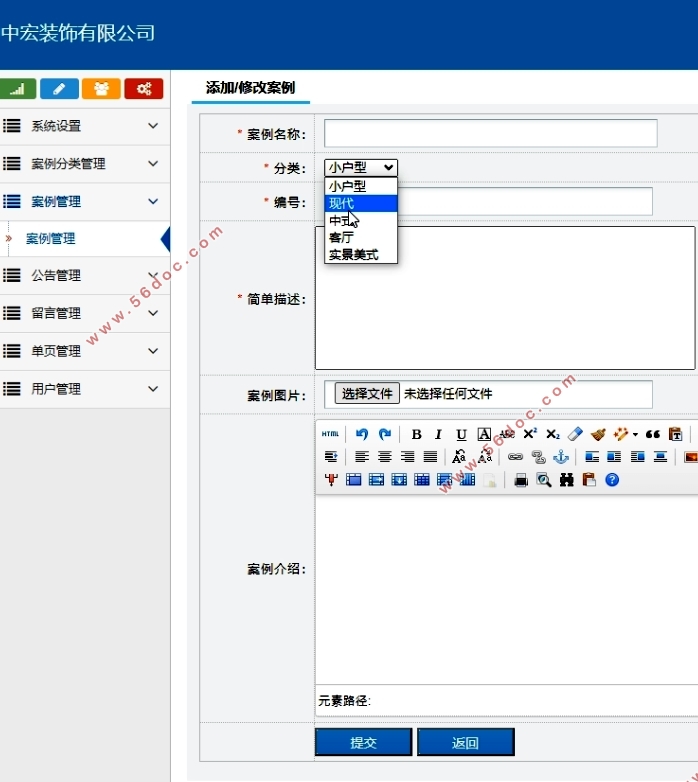698x782 pixels.
Task: Select 现代 from the category dropdown
Action: click(x=361, y=203)
